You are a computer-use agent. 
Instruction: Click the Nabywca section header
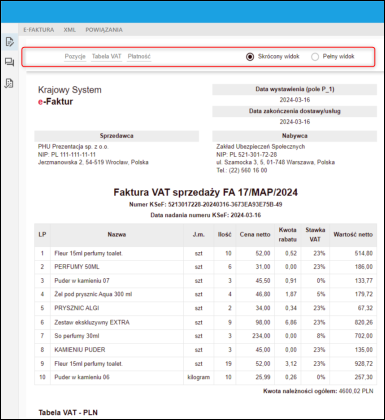[x=295, y=136]
